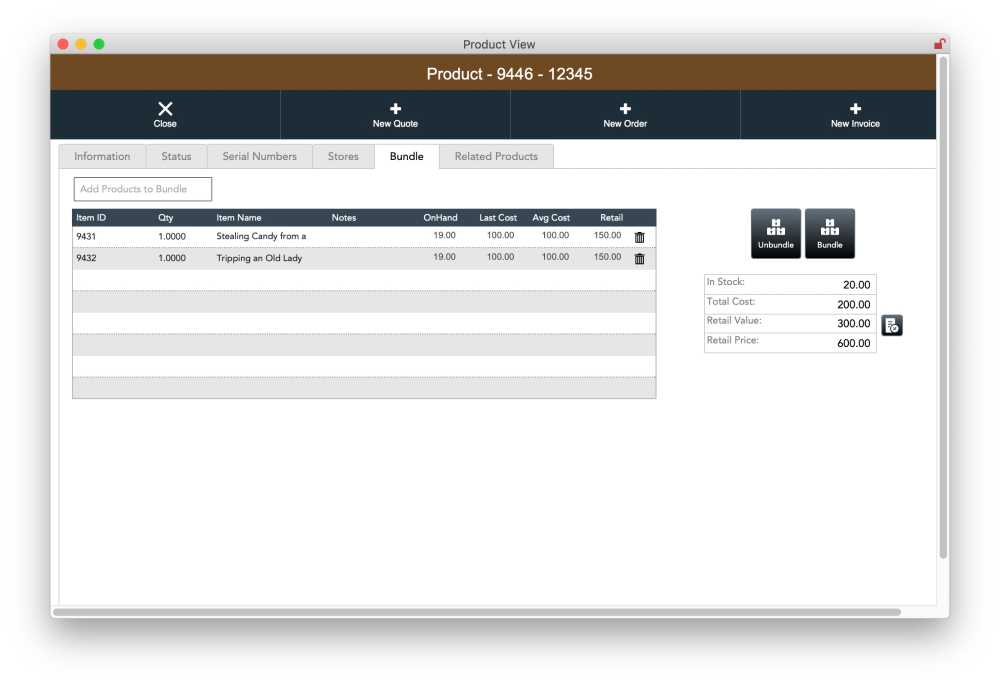Select item ID 9431 cell
Image resolution: width=1000 pixels, height=685 pixels.
coord(86,237)
